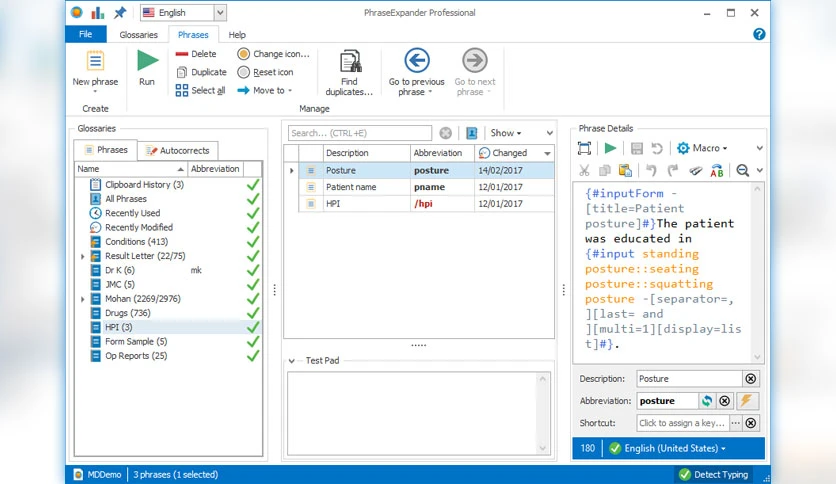Click the zoom out magnifier icon
Image resolution: width=836 pixels, height=484 pixels.
click(742, 171)
